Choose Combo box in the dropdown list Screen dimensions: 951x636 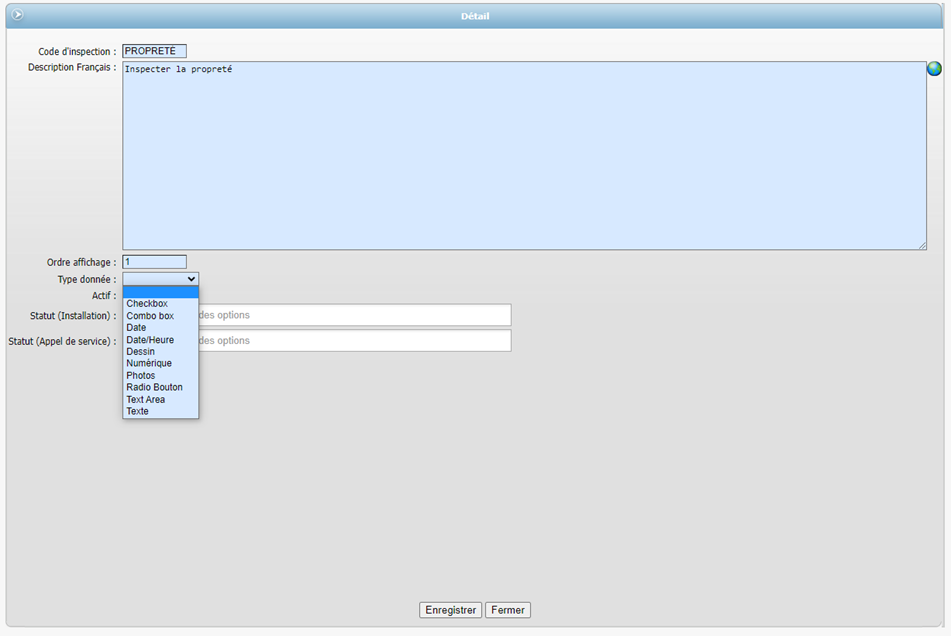point(150,316)
